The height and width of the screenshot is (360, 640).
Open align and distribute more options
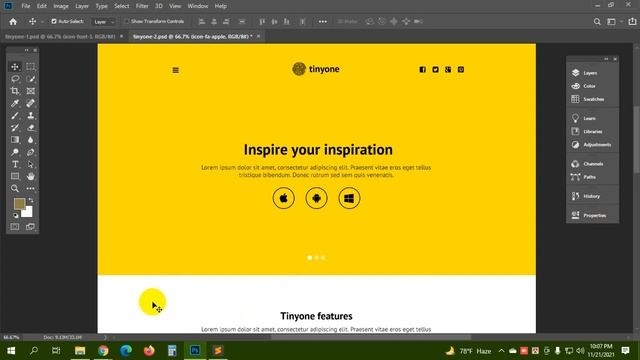click(322, 22)
